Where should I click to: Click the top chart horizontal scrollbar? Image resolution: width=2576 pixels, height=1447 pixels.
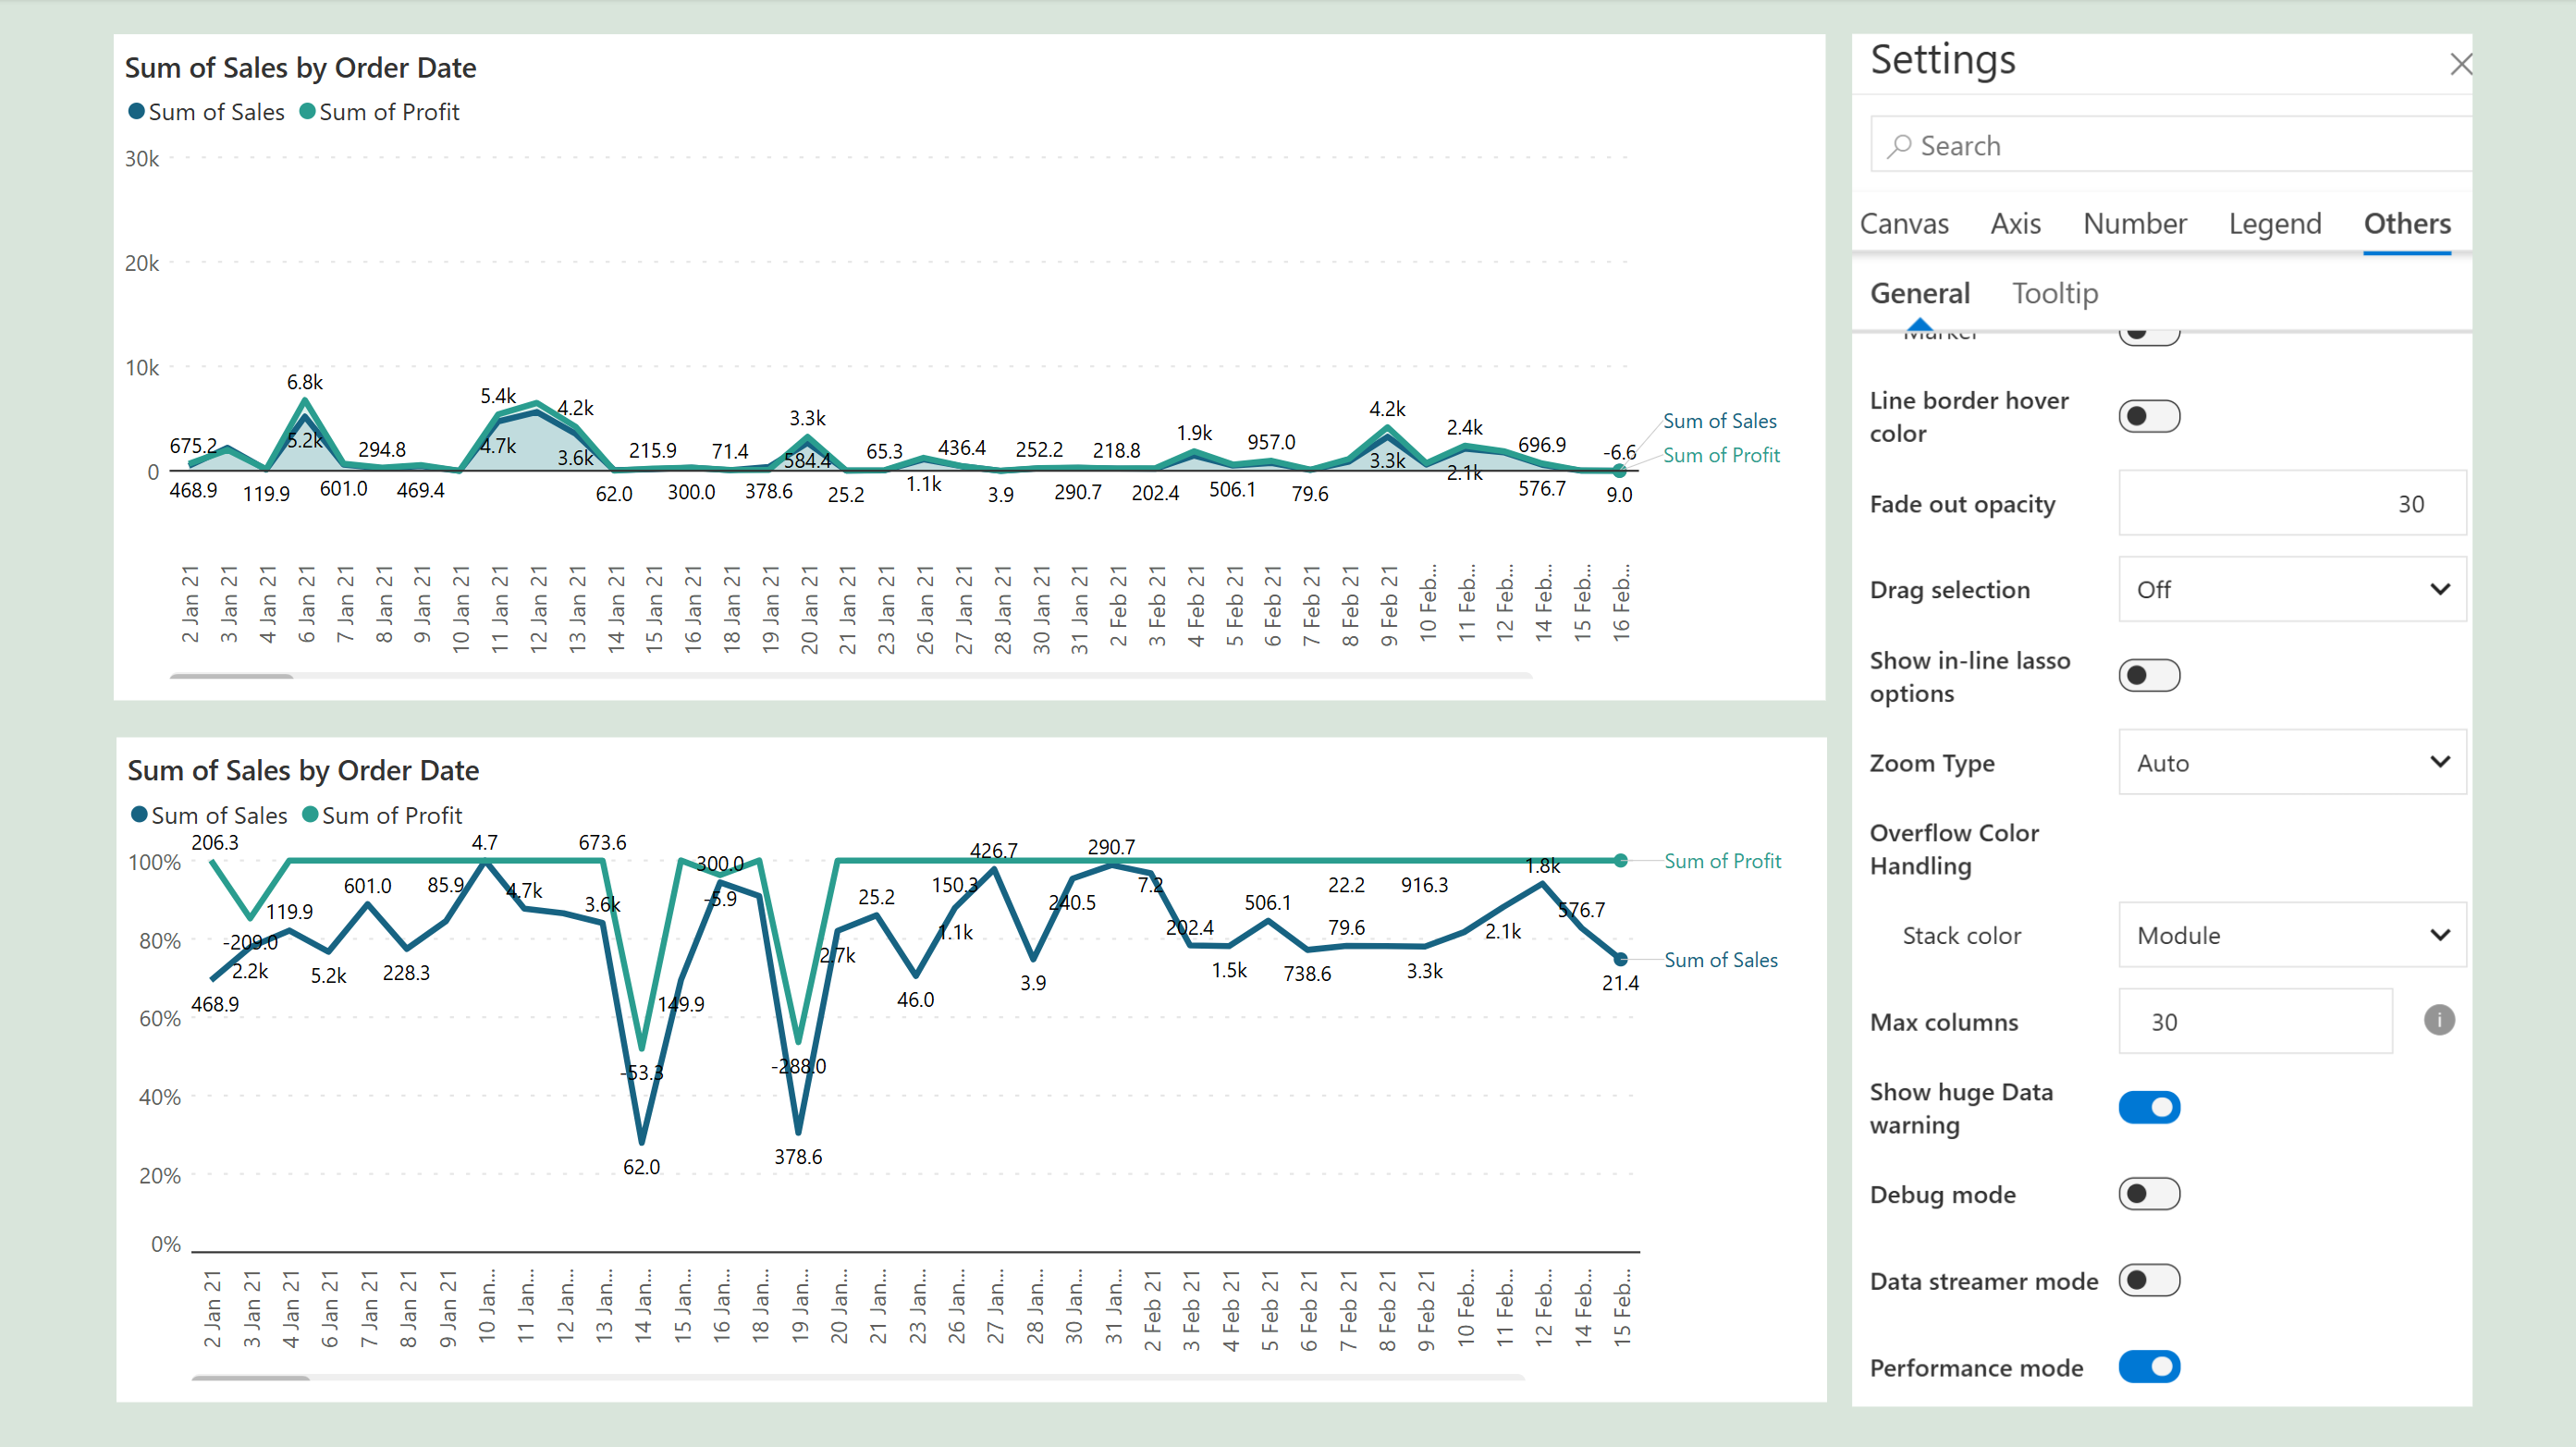pyautogui.click(x=231, y=677)
